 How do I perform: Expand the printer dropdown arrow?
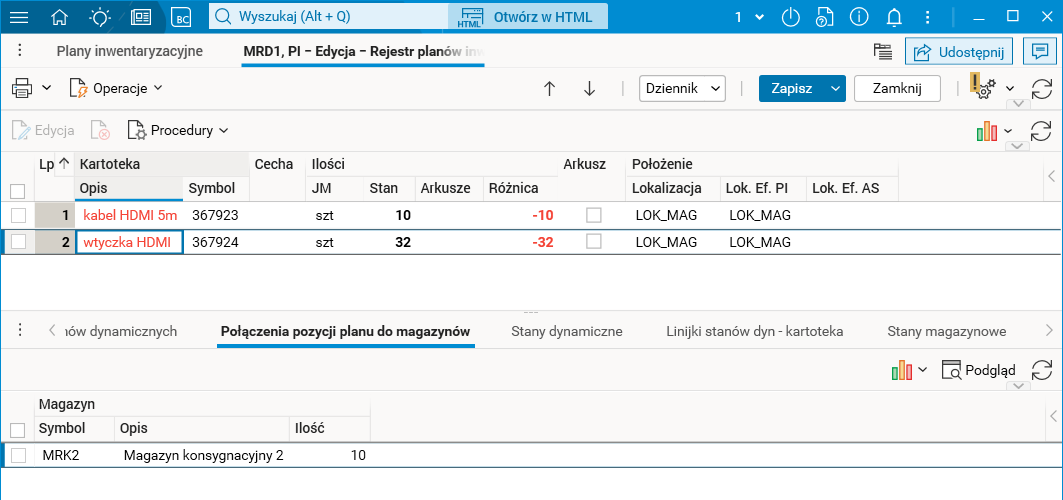pos(47,88)
